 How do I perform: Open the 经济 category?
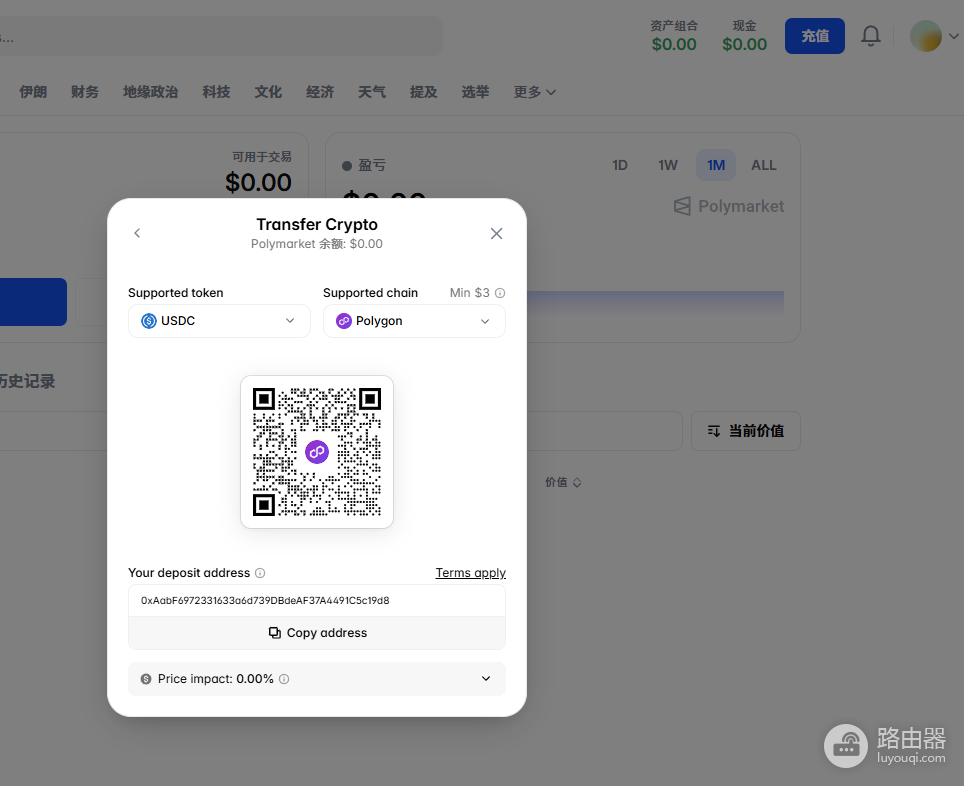[x=320, y=92]
